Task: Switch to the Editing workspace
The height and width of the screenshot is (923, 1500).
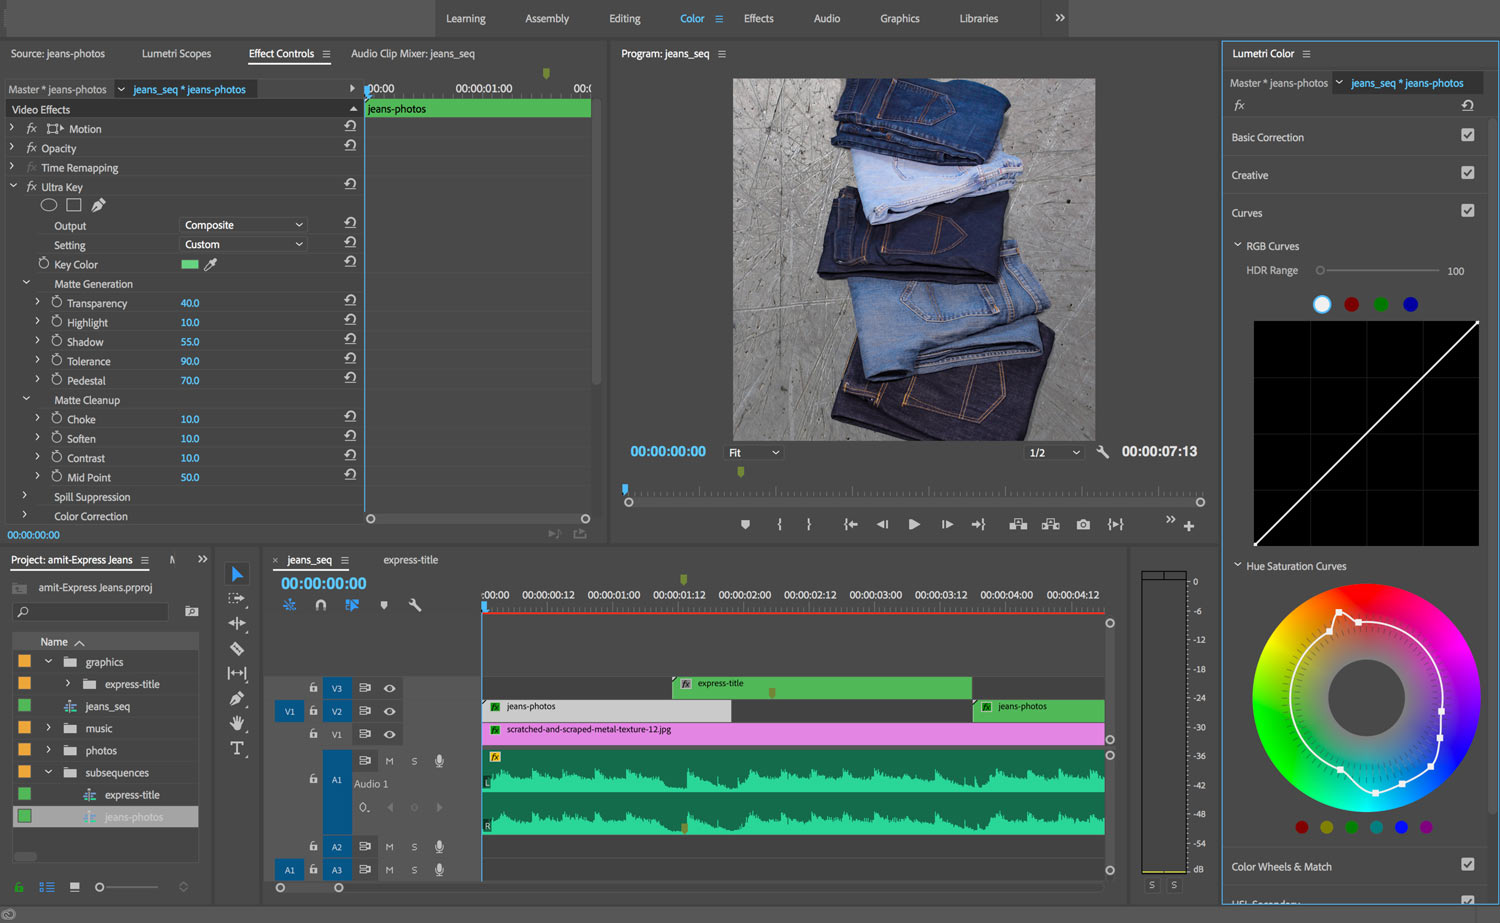Action: click(x=624, y=18)
